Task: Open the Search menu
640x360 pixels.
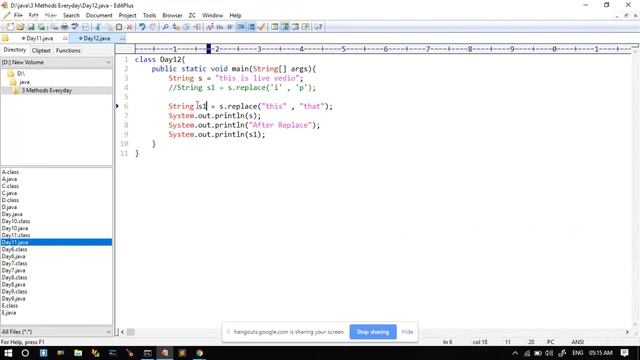Action: [71, 16]
